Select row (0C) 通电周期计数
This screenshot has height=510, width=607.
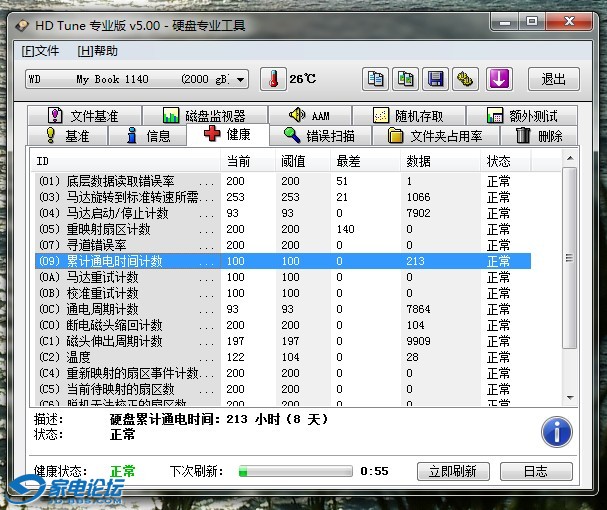point(283,309)
